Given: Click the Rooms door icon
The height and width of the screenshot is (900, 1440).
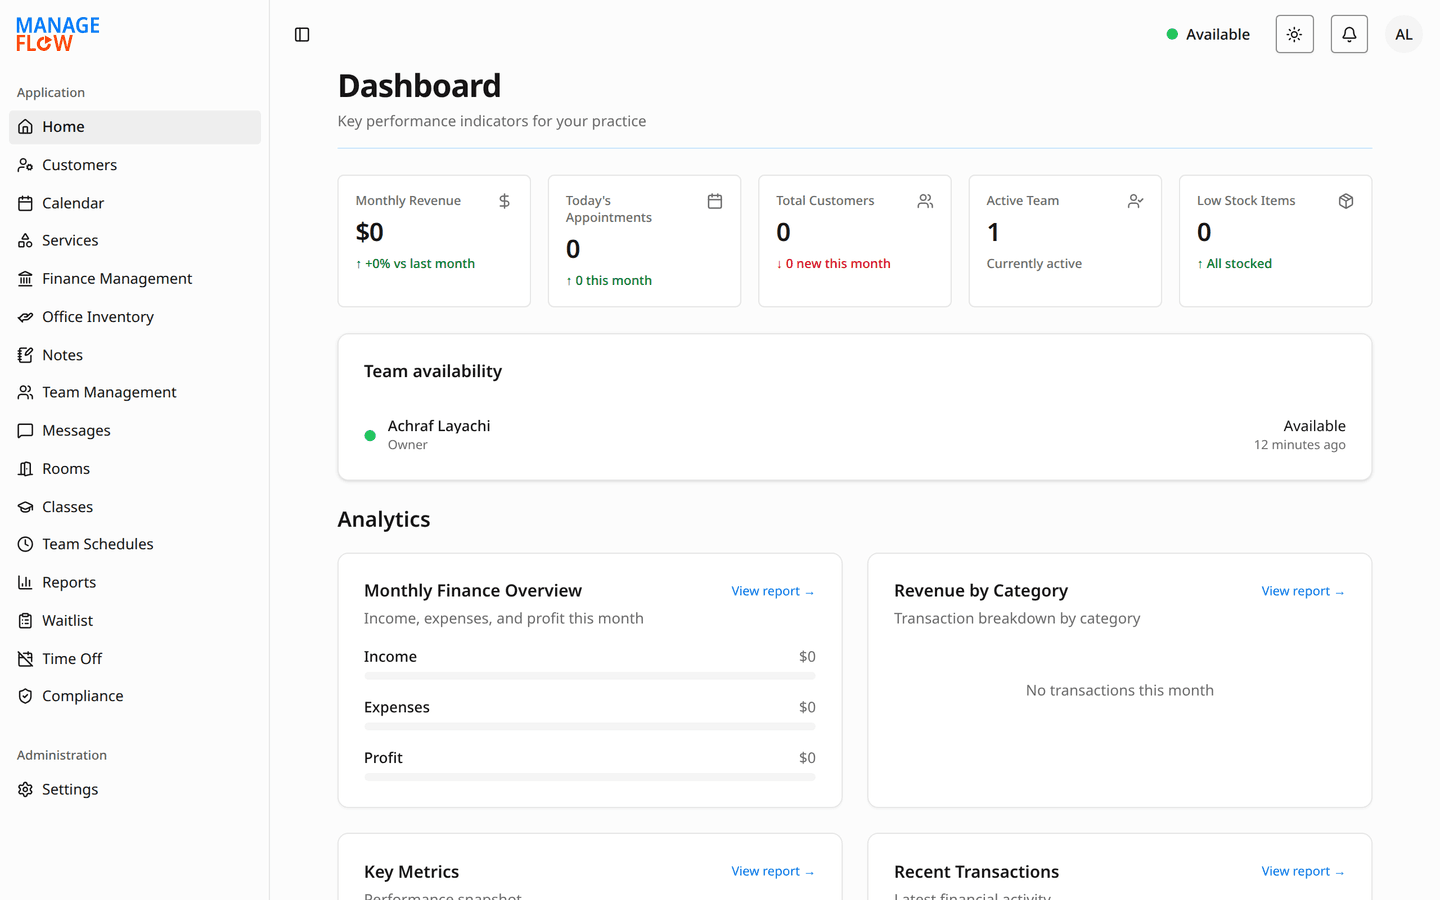Looking at the screenshot, I should (25, 469).
